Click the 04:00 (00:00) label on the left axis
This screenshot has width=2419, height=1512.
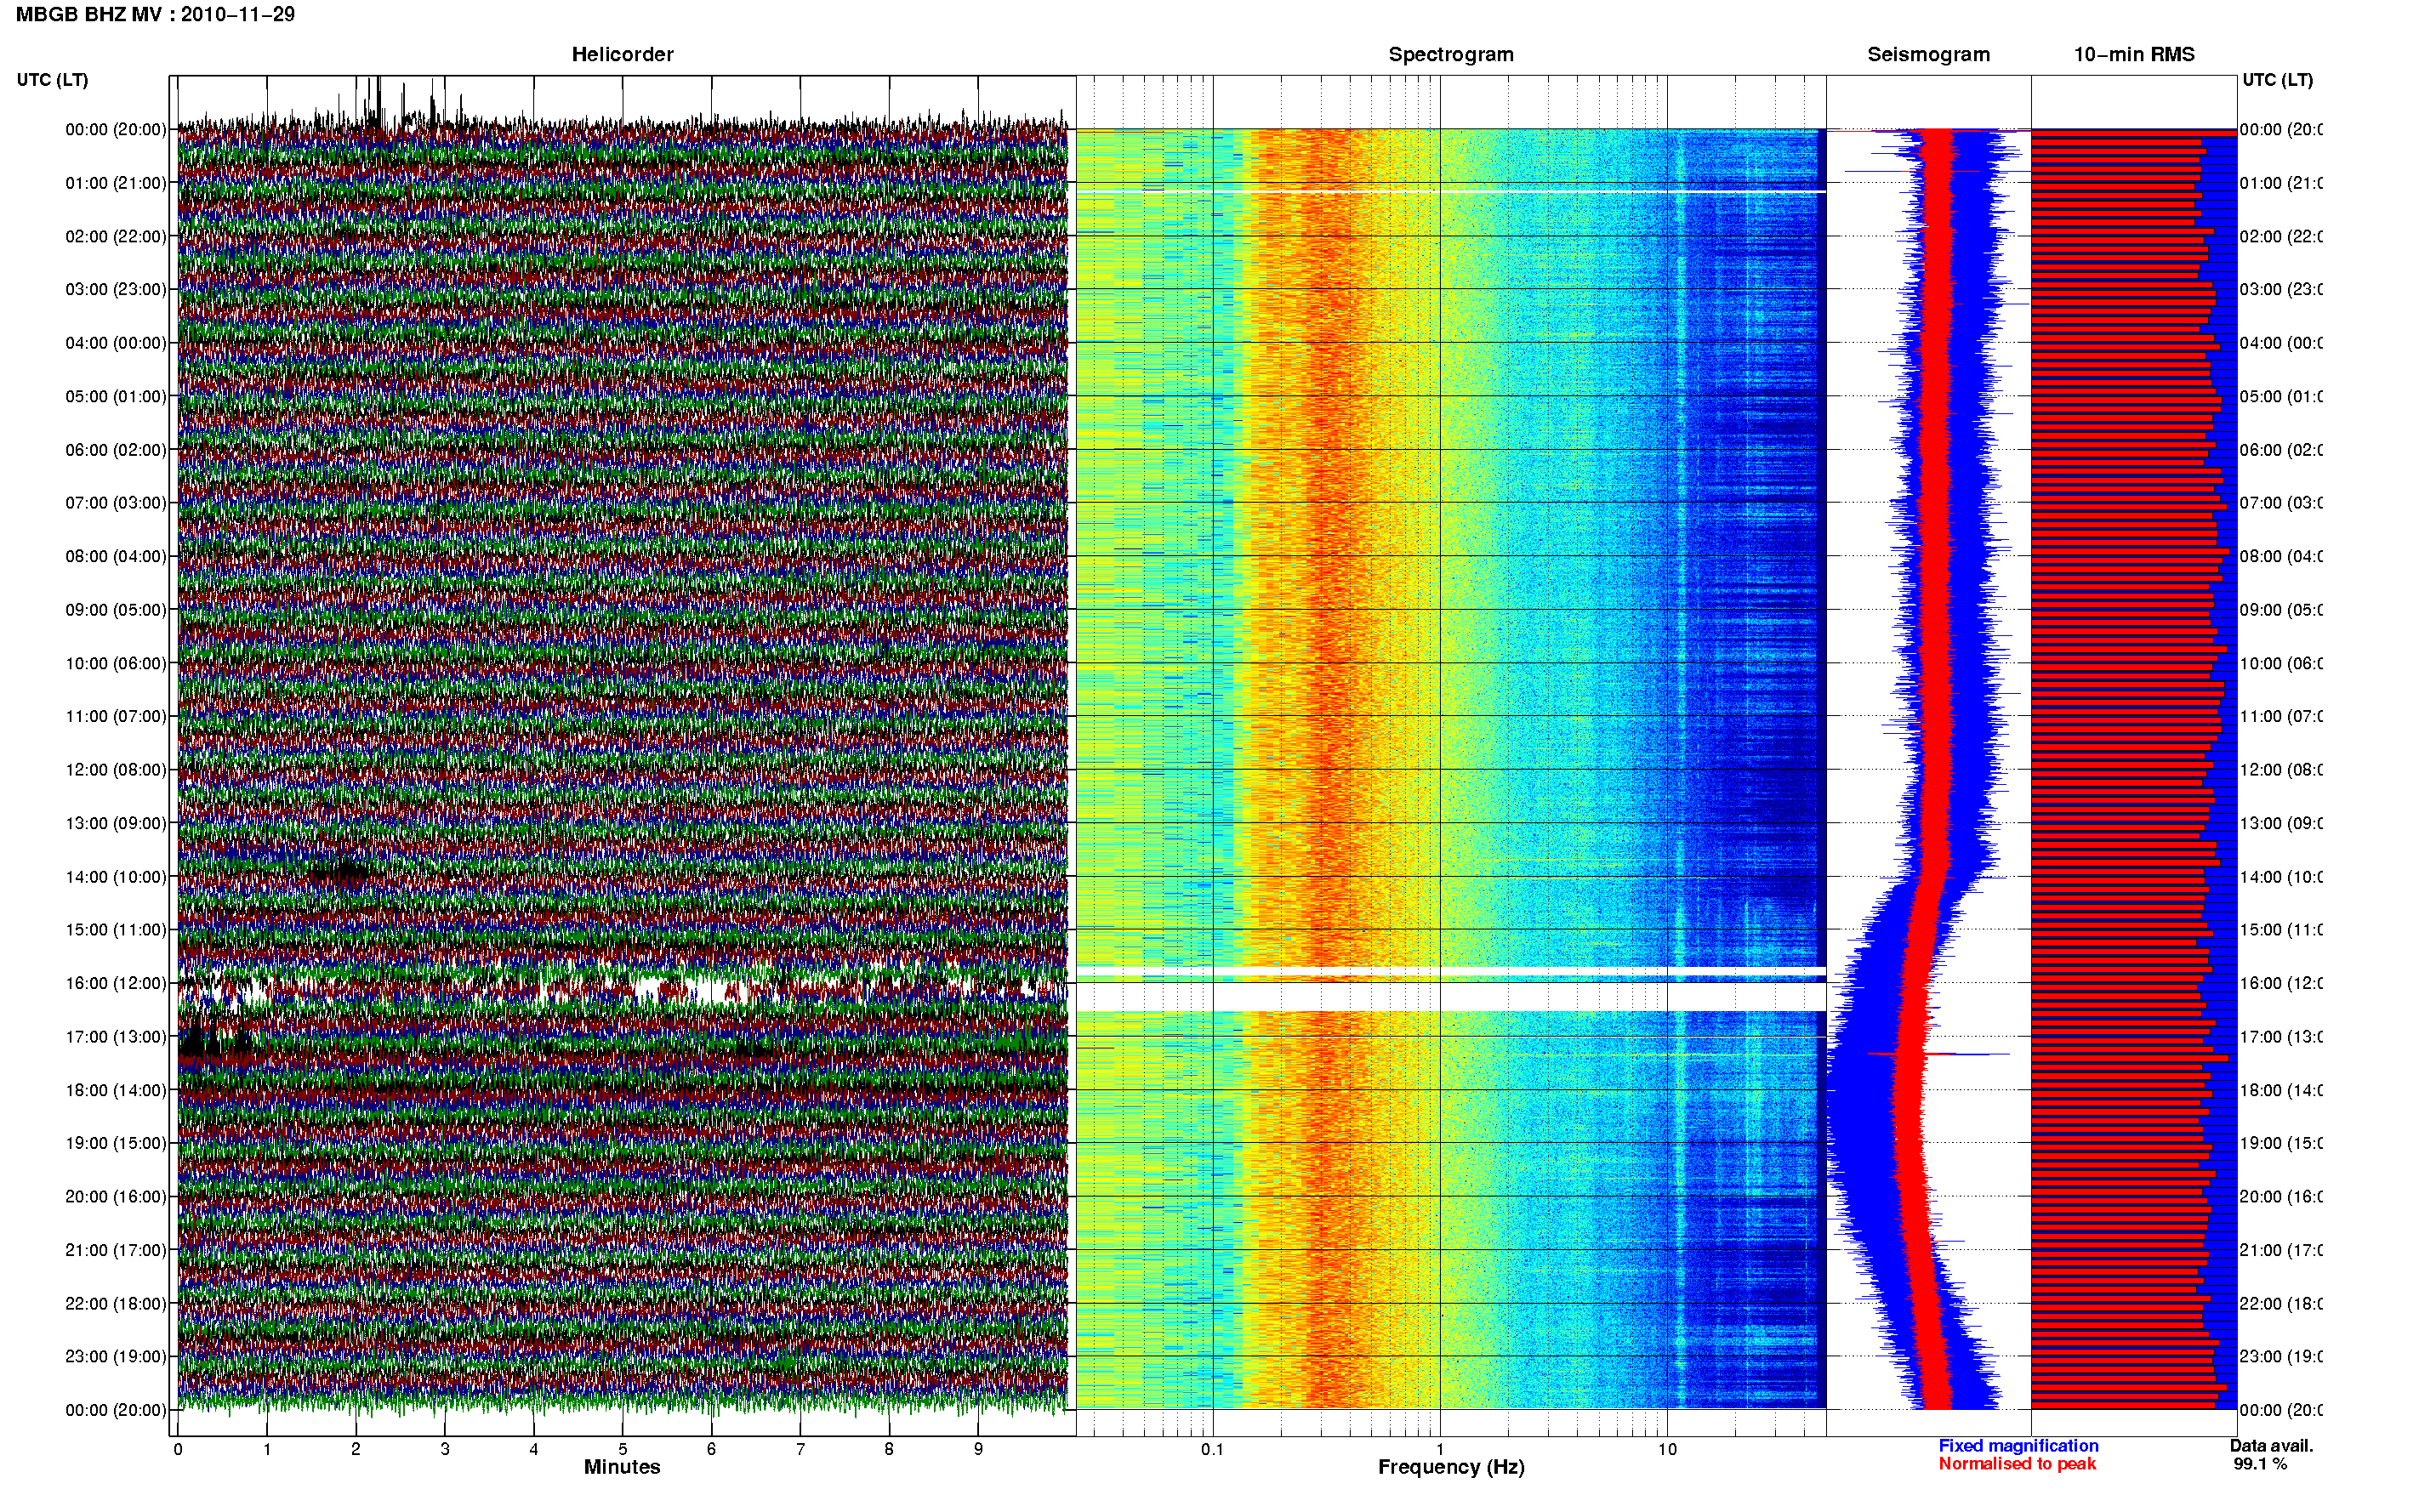(116, 343)
